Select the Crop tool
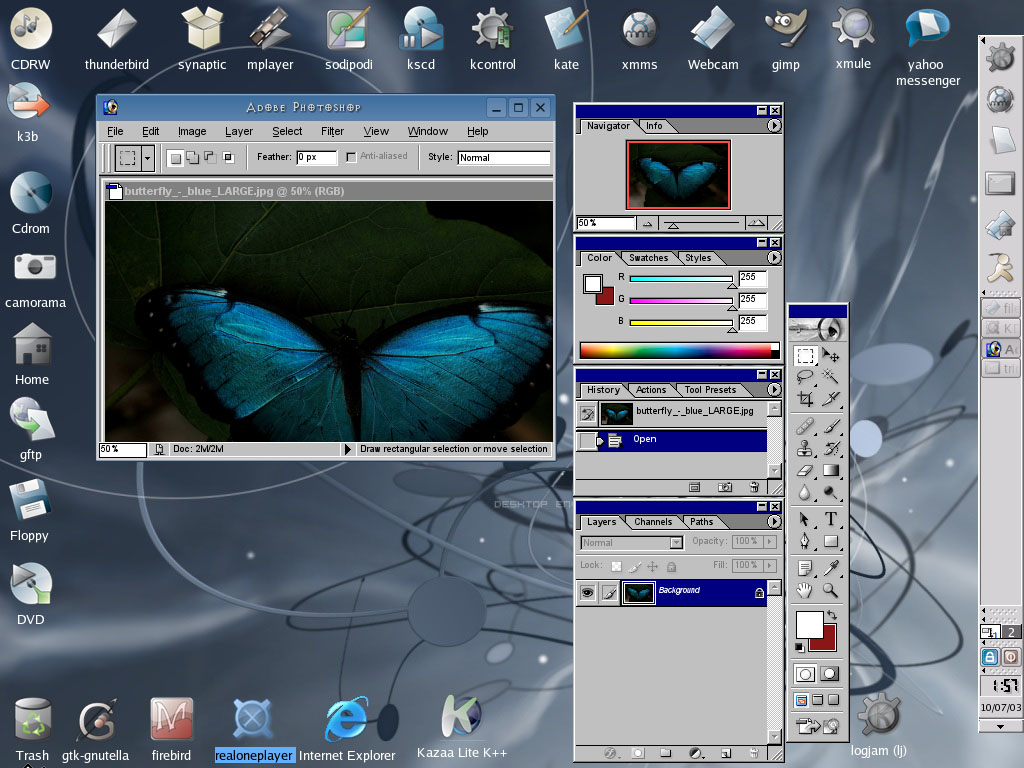 (805, 398)
